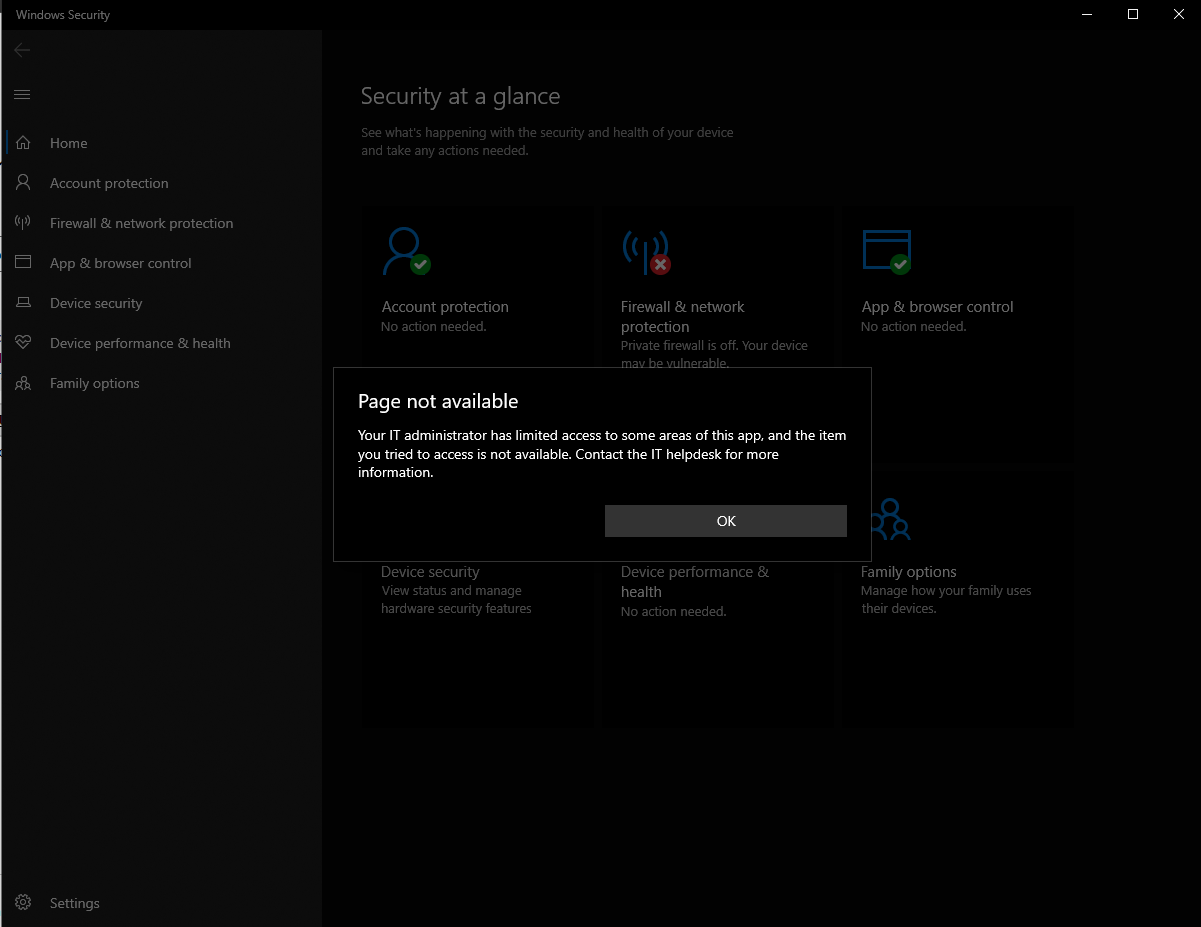Open App & browser control sidebar label
This screenshot has height=927, width=1201.
click(x=120, y=263)
